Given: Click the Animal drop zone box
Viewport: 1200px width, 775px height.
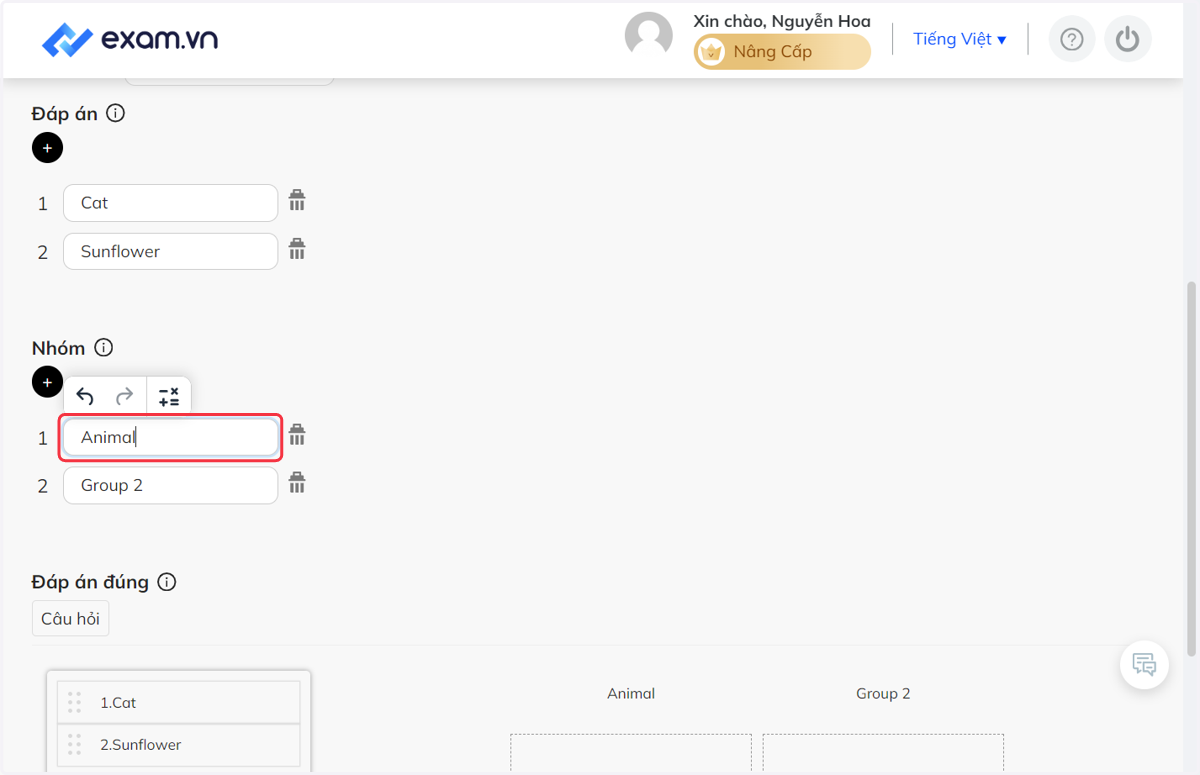Looking at the screenshot, I should pos(631,753).
